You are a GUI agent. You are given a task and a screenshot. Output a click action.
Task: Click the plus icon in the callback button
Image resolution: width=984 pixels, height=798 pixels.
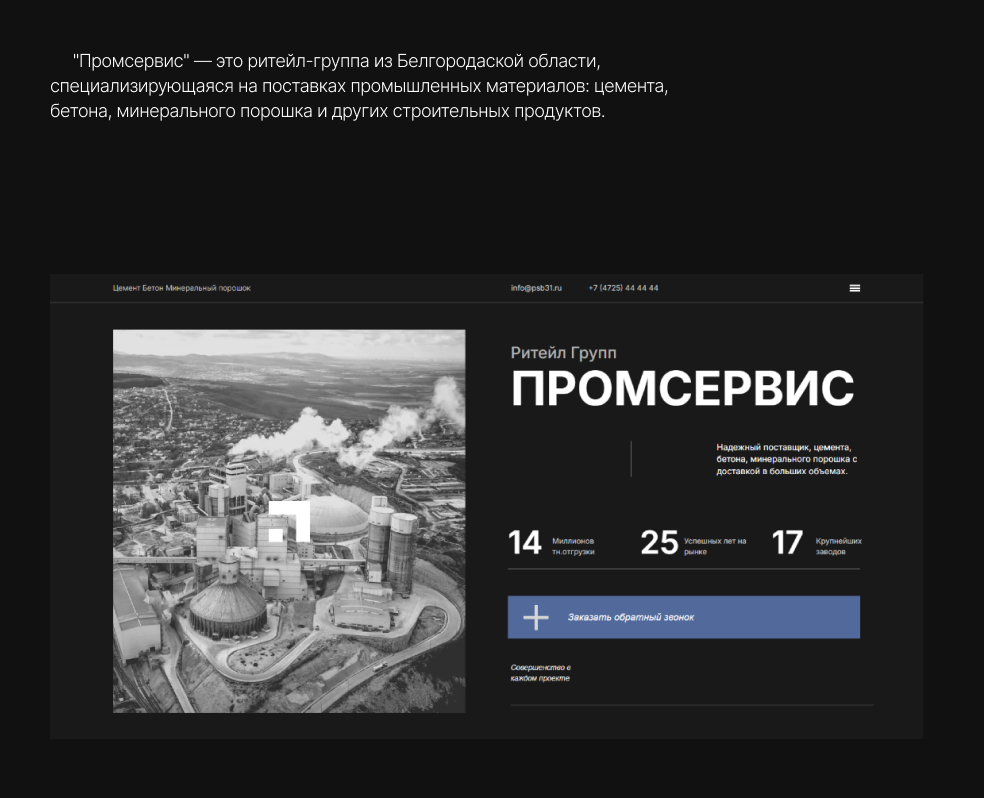tap(536, 618)
